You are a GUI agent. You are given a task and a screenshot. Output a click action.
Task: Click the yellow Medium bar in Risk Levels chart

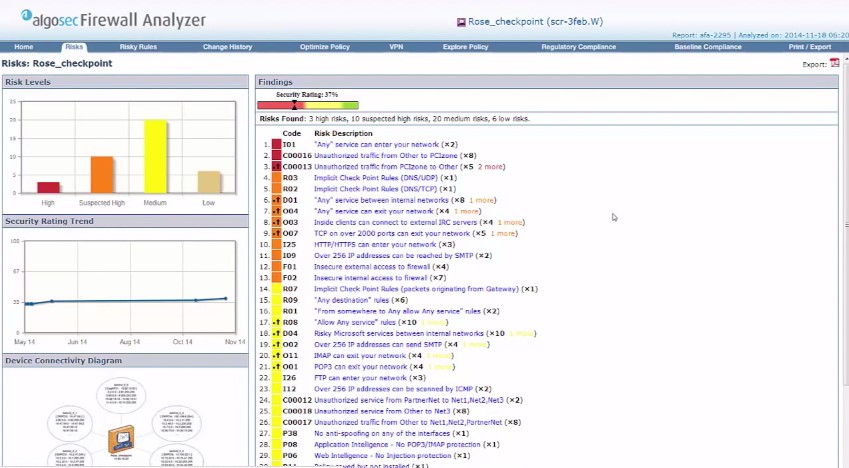tap(155, 157)
